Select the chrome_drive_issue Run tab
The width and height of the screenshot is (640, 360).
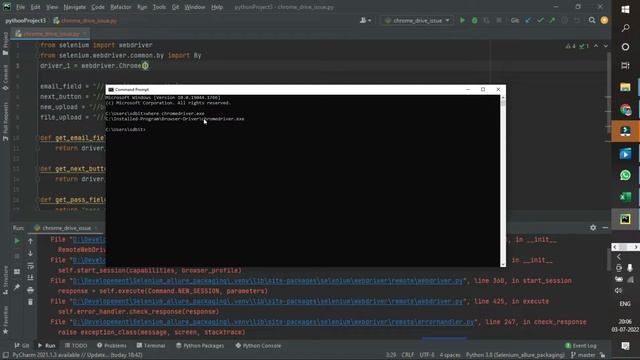pos(67,228)
